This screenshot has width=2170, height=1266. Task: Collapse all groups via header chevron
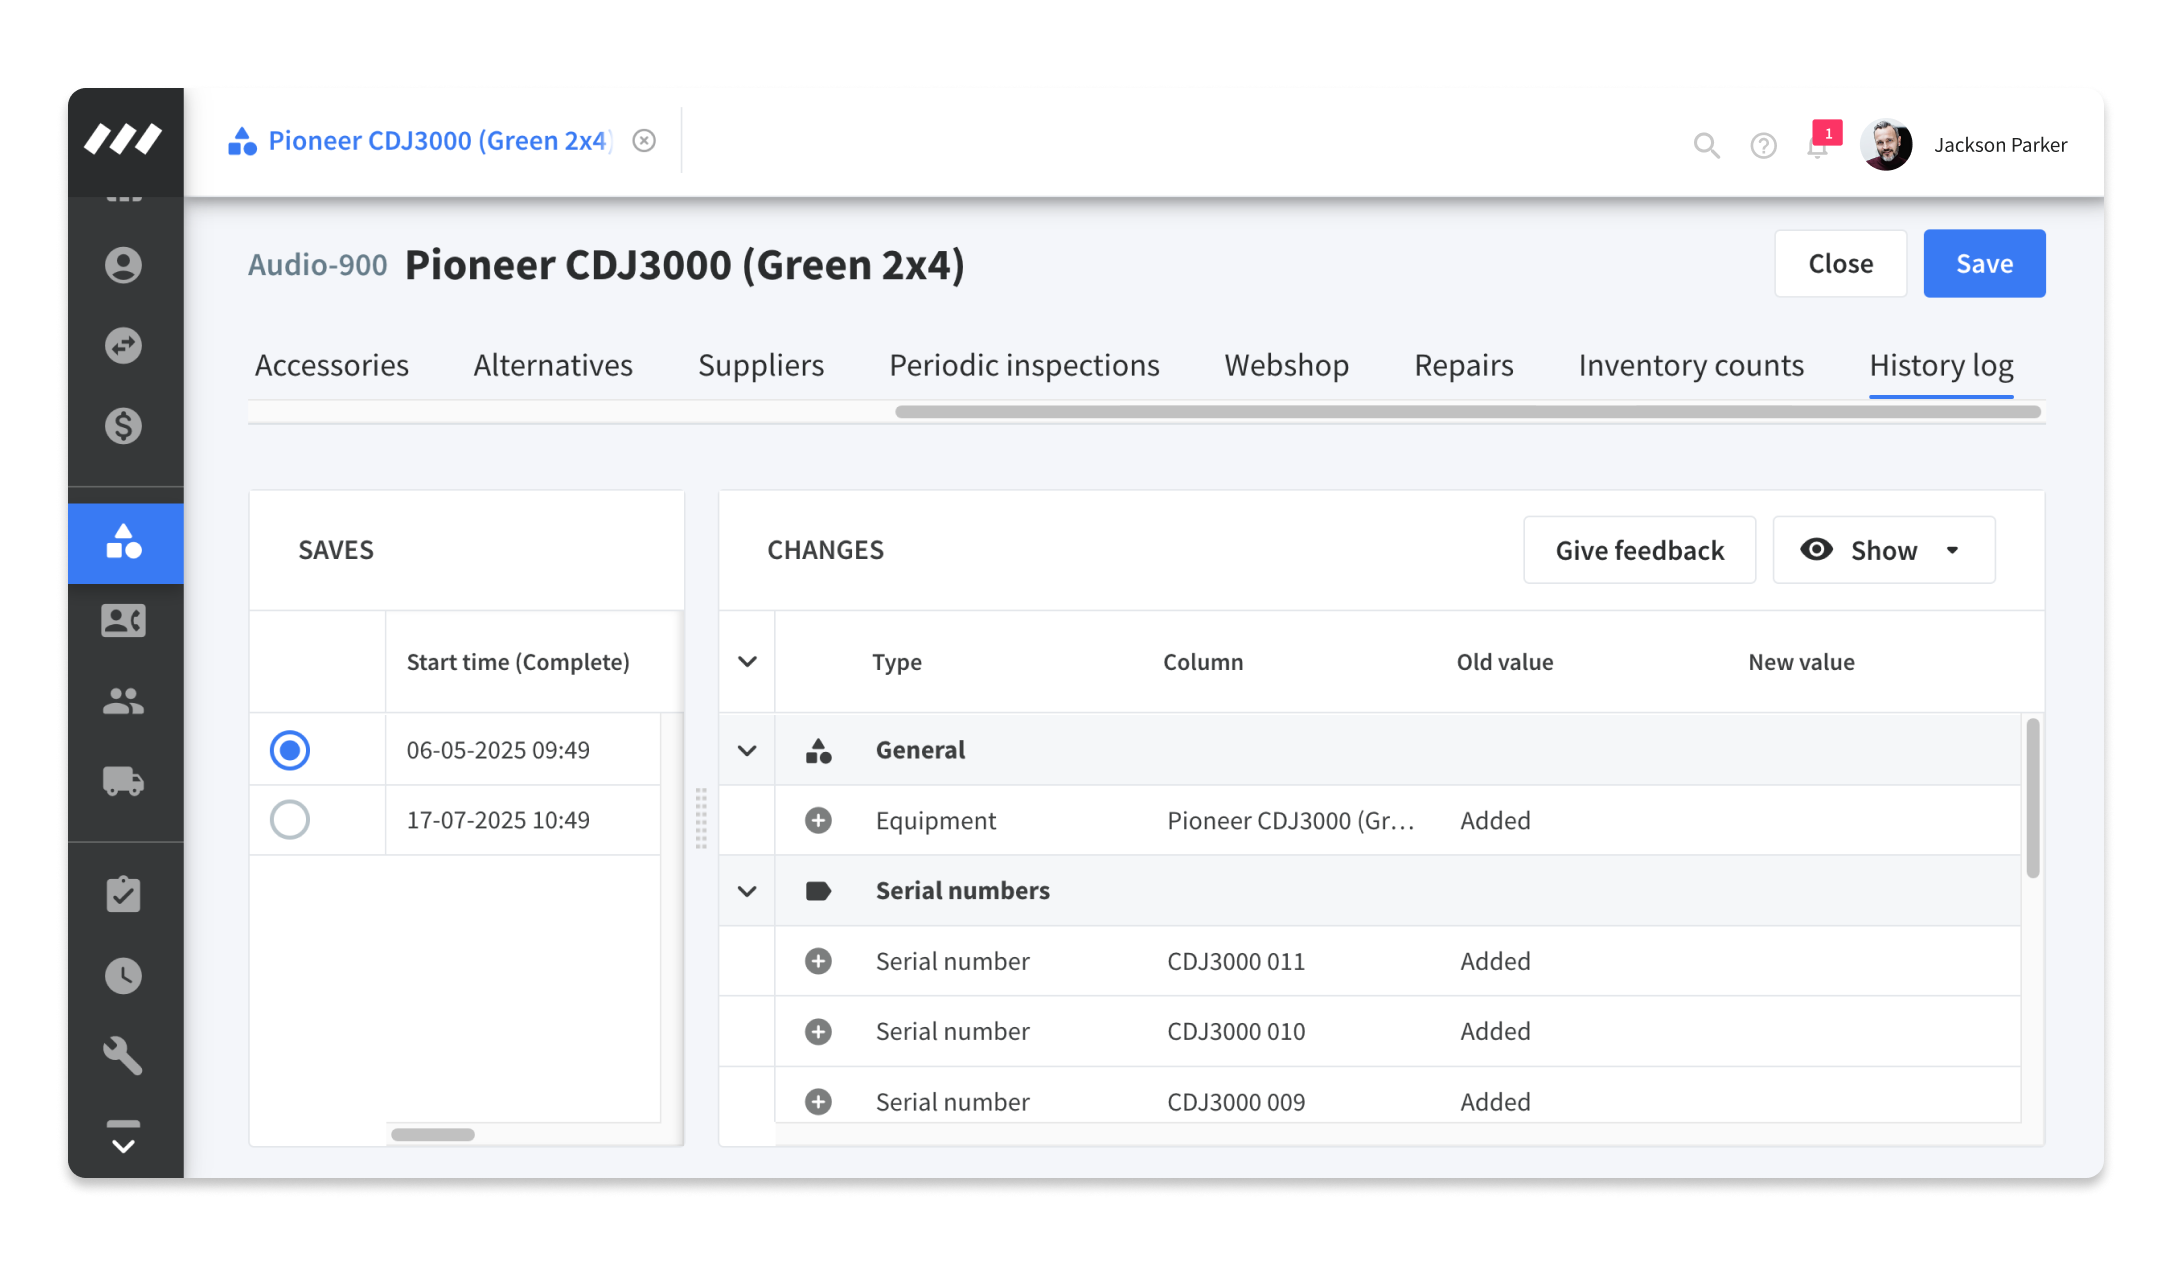pos(747,662)
